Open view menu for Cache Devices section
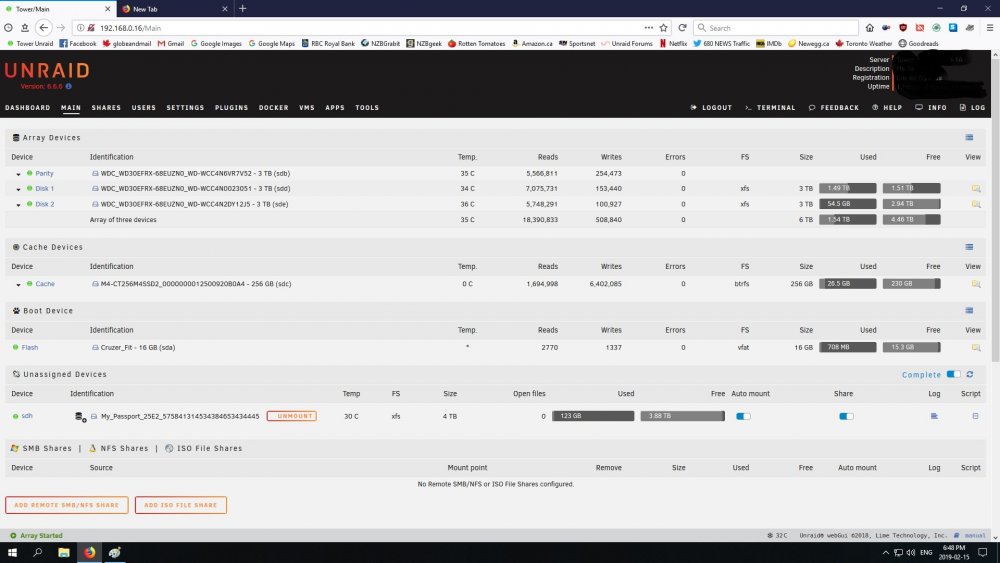Screen dimensions: 1000x563 (969, 247)
